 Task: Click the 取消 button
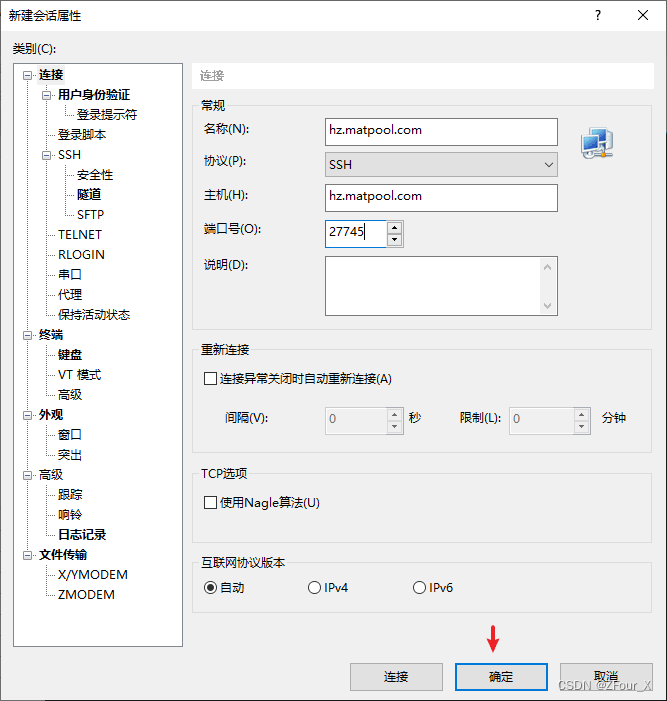[606, 677]
